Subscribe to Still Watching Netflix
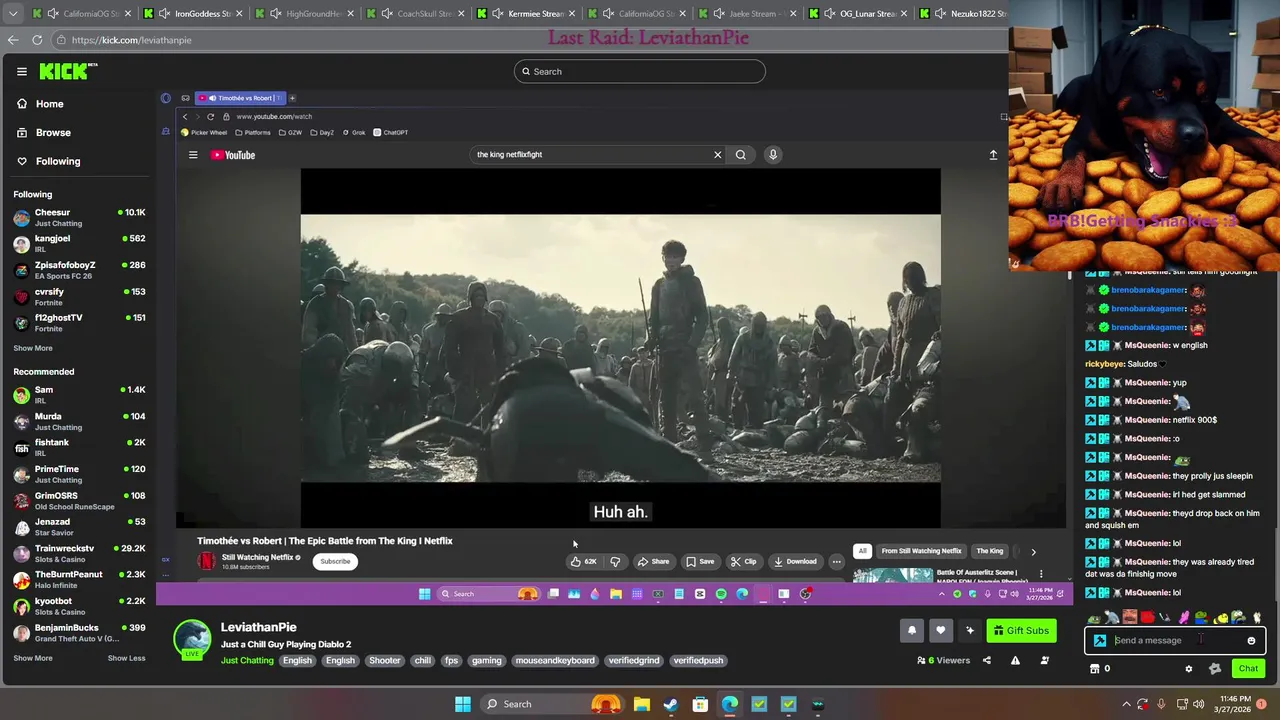 [335, 561]
